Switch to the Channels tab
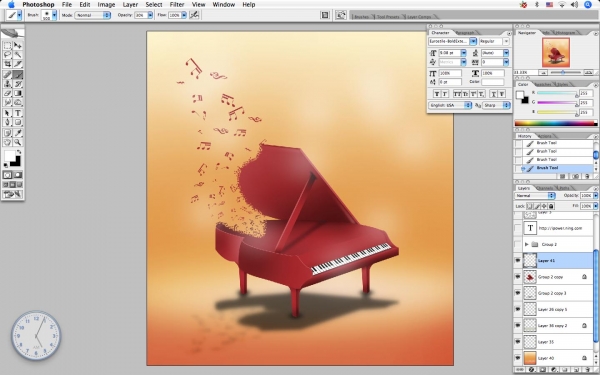Viewport: 600px width, 375px height. coord(544,188)
